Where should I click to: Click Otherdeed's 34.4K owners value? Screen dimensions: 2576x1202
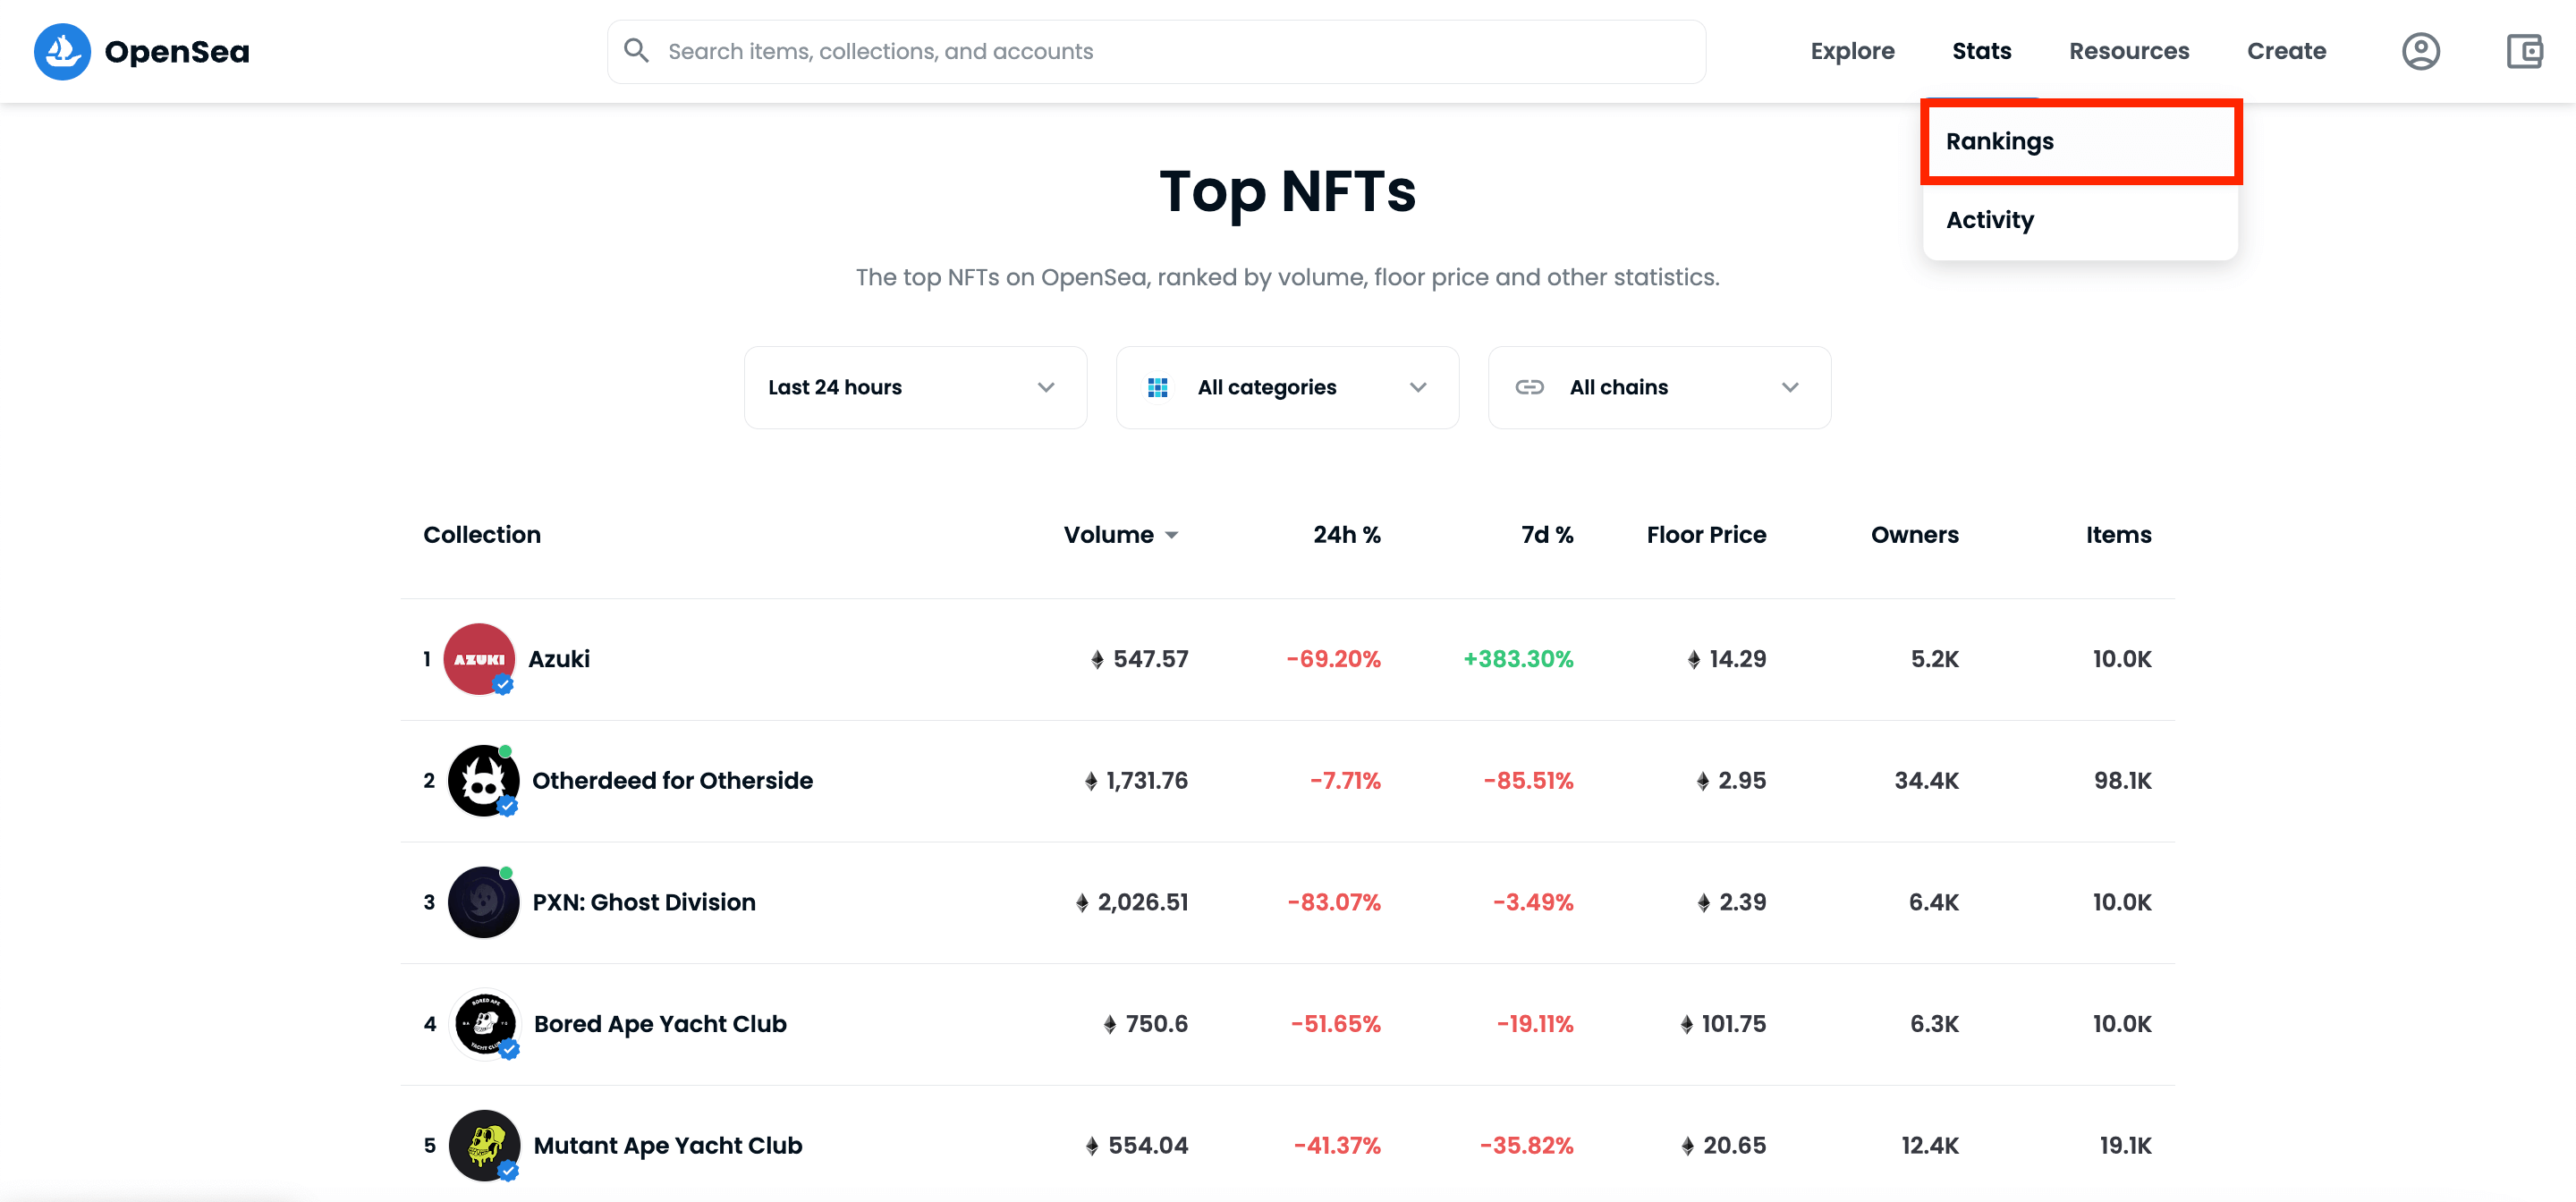(1926, 780)
